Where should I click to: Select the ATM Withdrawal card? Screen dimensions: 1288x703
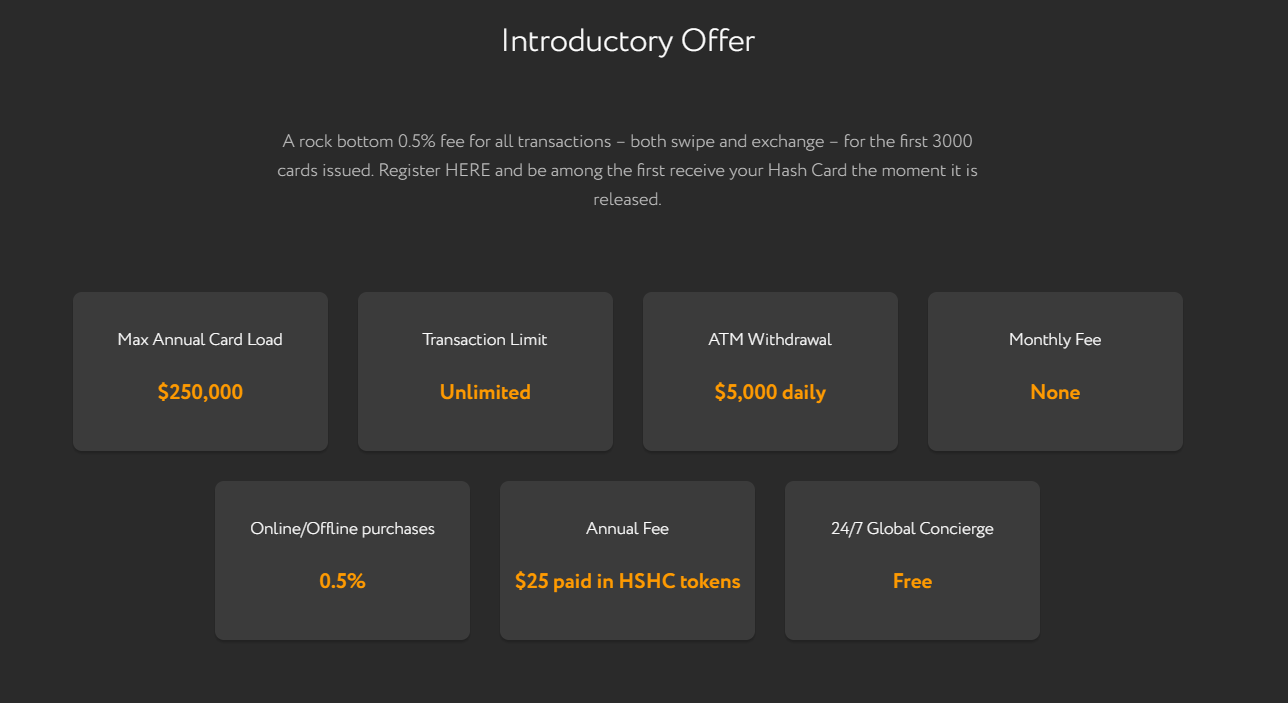770,371
